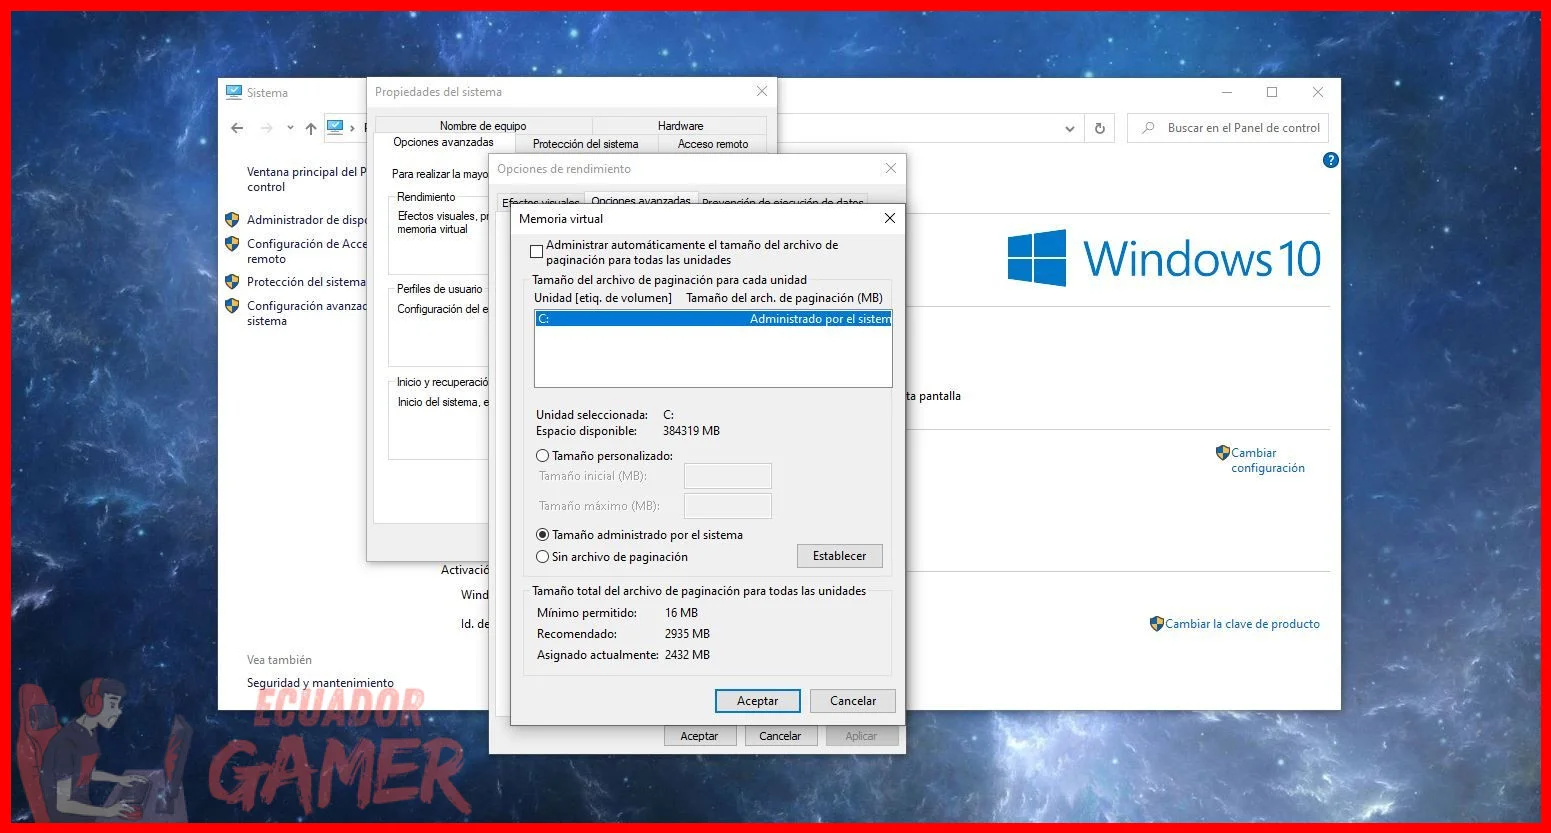1551x833 pixels.
Task: Open Configuración avanzada del sistema link
Action: [x=306, y=313]
